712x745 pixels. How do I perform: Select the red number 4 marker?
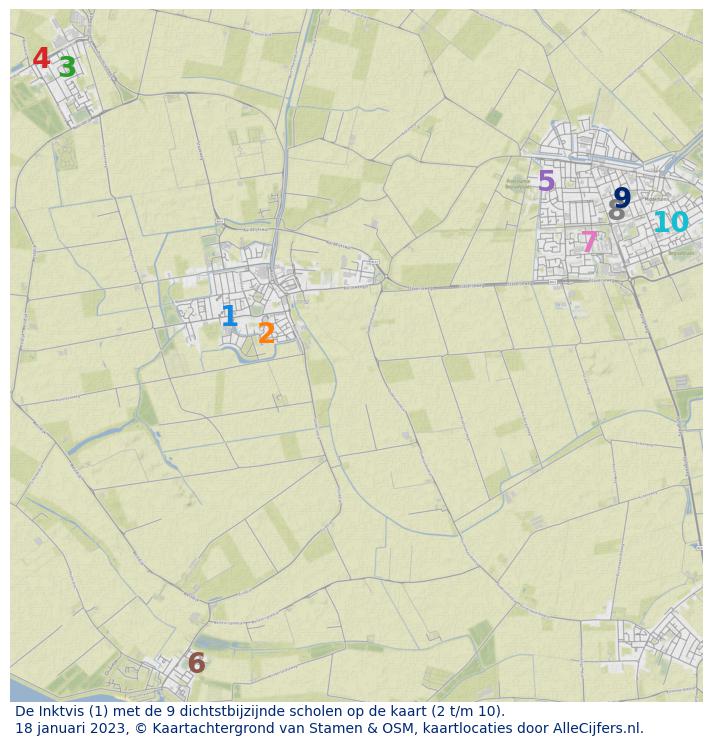pos(41,60)
